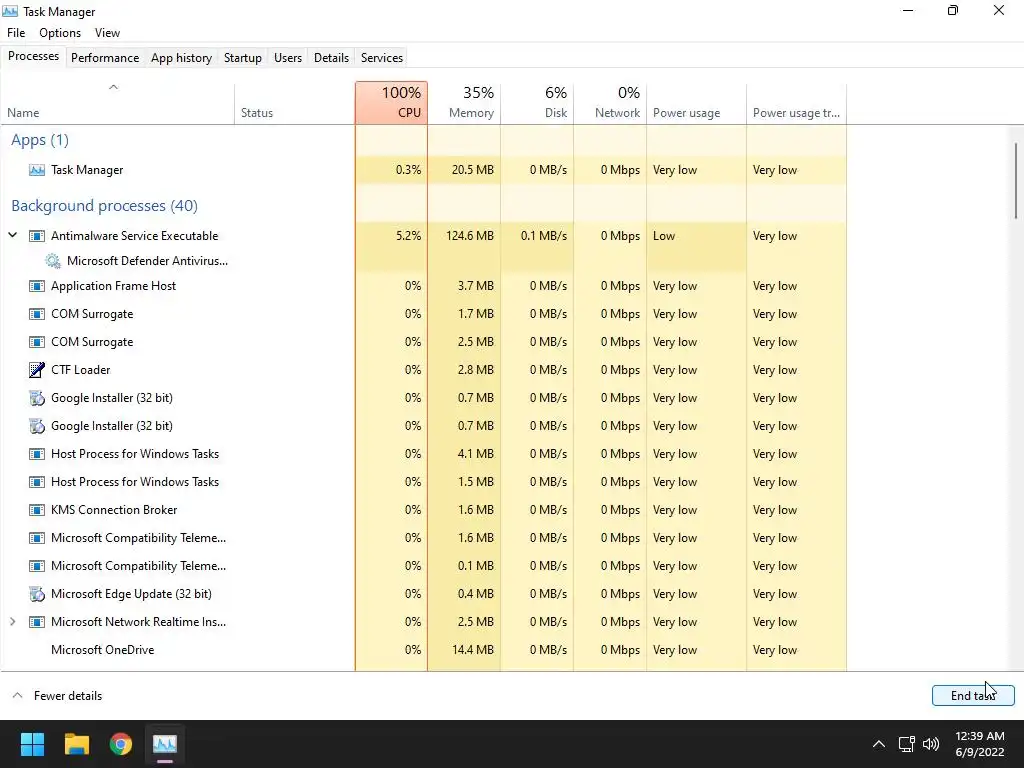Launch Google Chrome from the taskbar
The height and width of the screenshot is (768, 1024).
point(121,744)
